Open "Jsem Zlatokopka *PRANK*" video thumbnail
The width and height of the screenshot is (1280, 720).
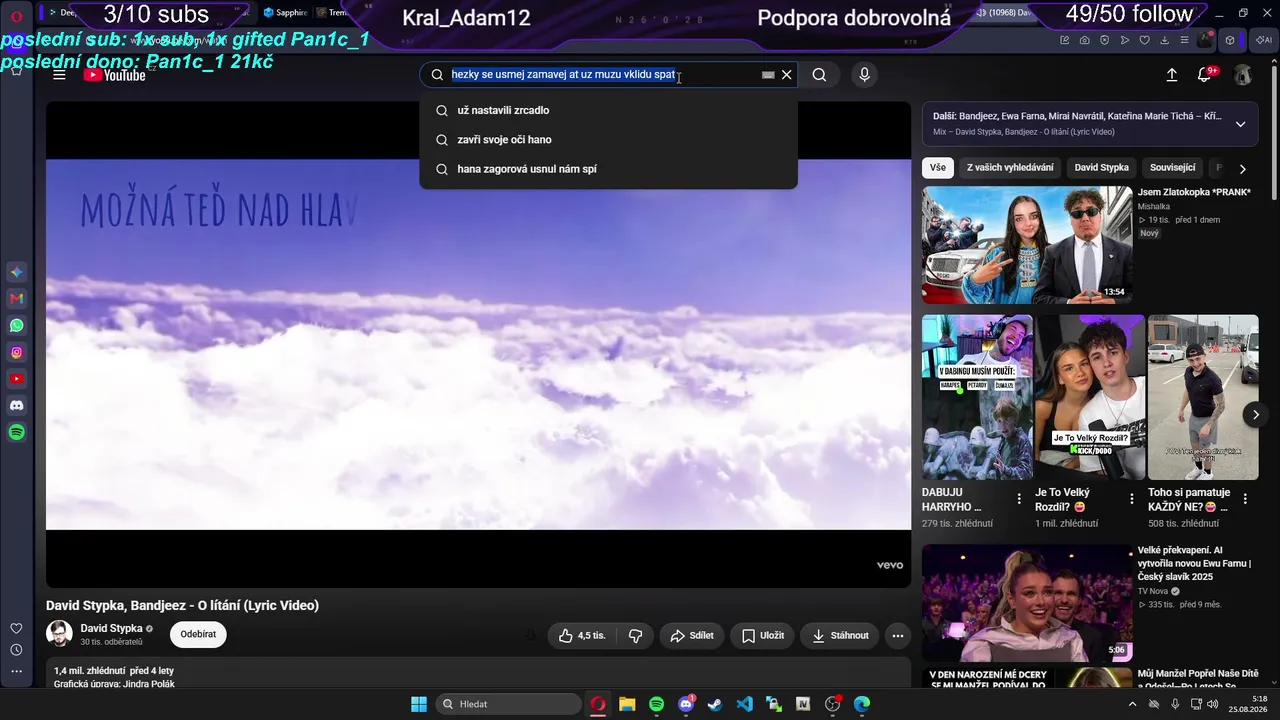(x=1027, y=245)
